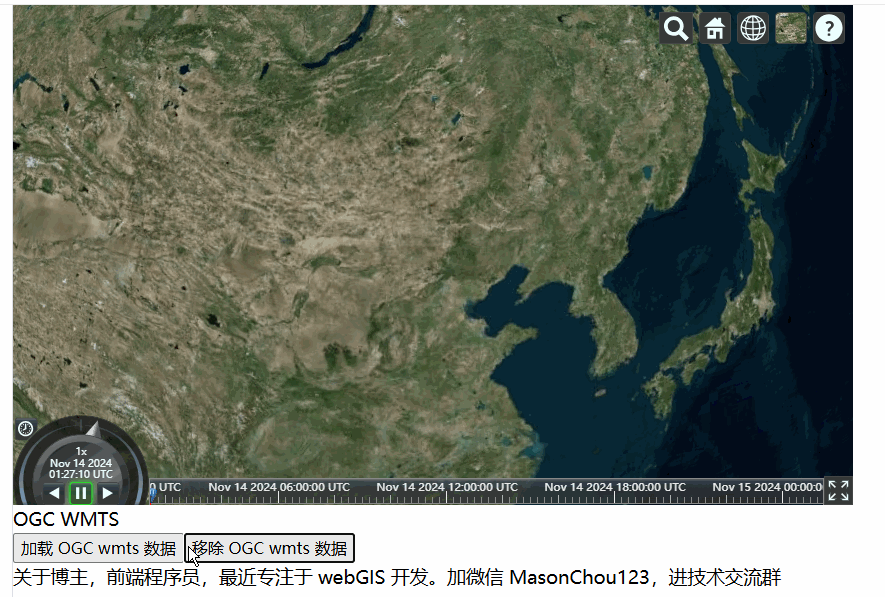Pause the animation clock
The image size is (885, 597).
81,493
